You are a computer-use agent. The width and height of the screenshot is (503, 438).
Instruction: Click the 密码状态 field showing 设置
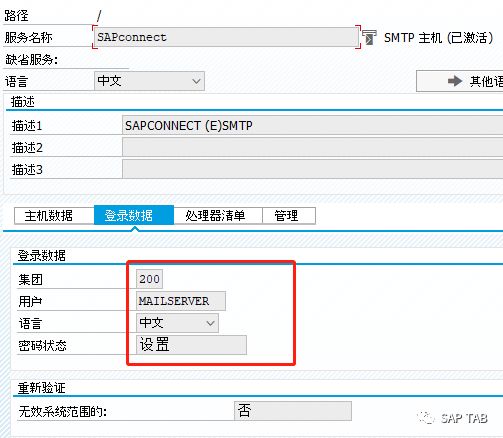(191, 345)
